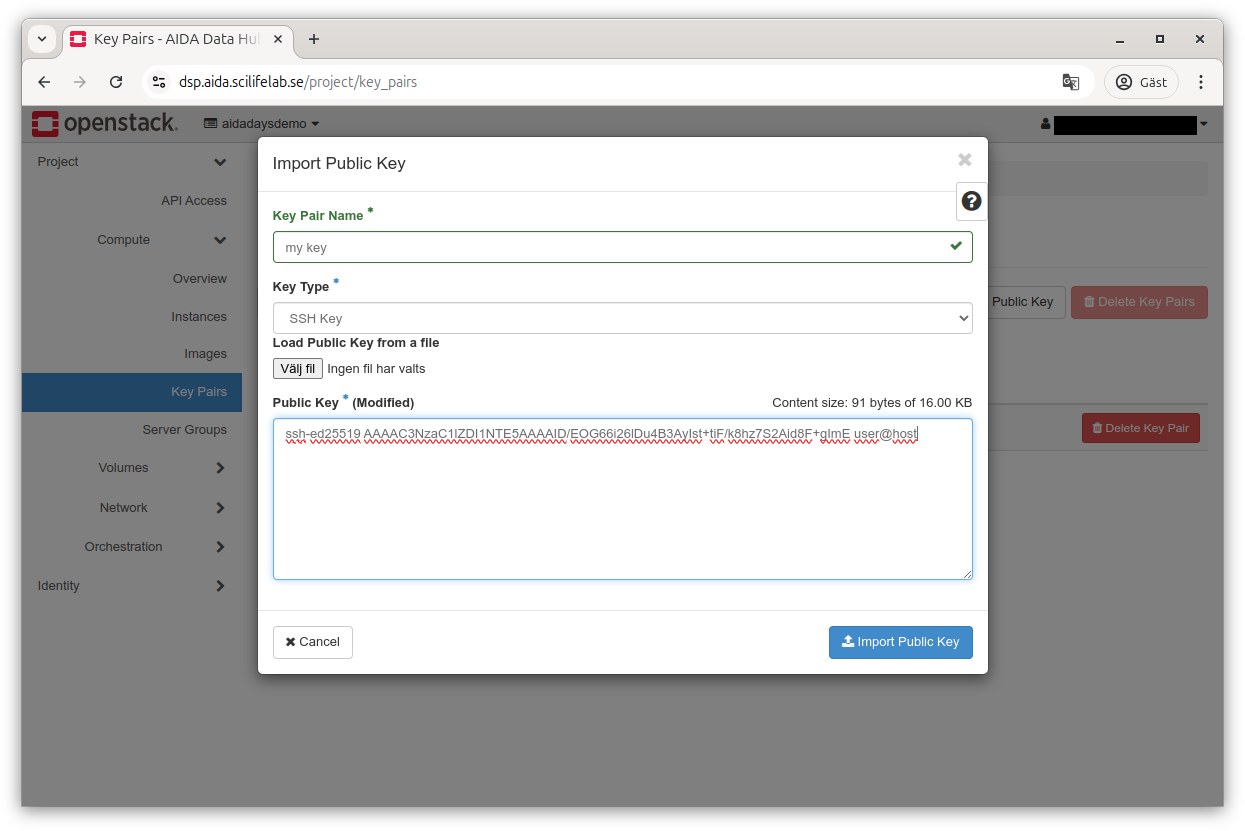Click the translate page icon
Screen dimensions: 1245x831
point(1070,82)
